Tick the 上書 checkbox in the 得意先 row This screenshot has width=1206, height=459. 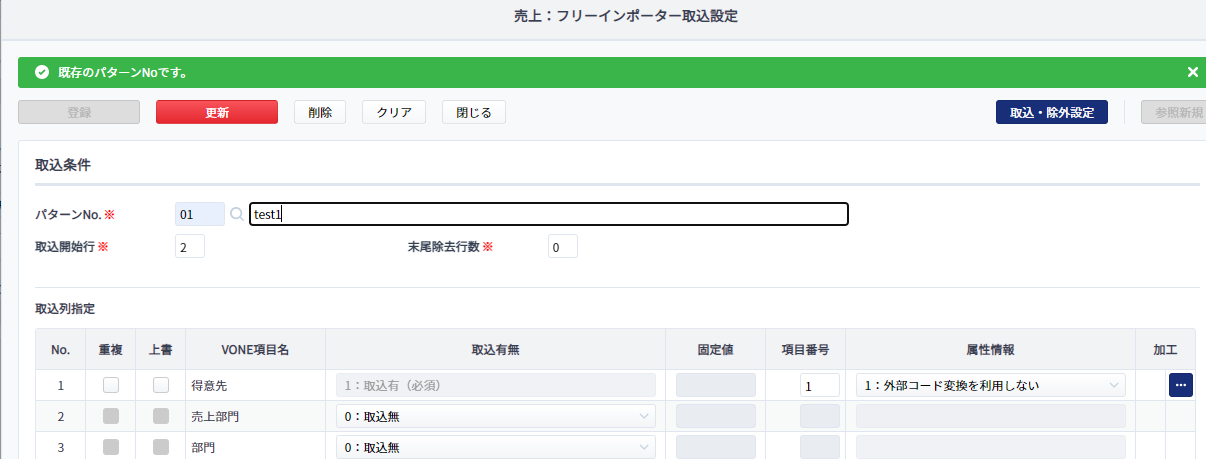pos(160,385)
